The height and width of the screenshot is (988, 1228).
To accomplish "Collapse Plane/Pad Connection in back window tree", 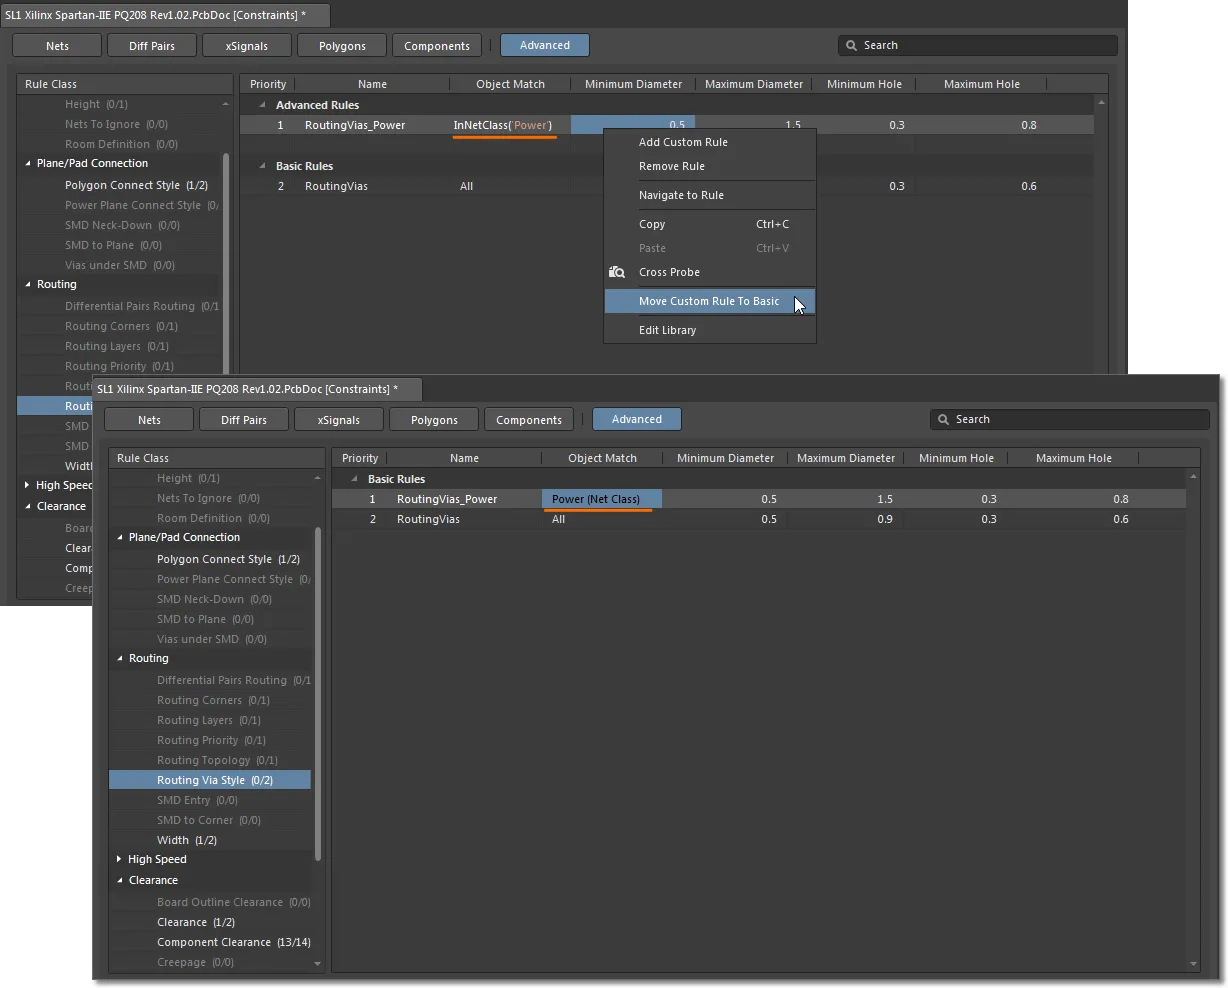I will click(28, 163).
